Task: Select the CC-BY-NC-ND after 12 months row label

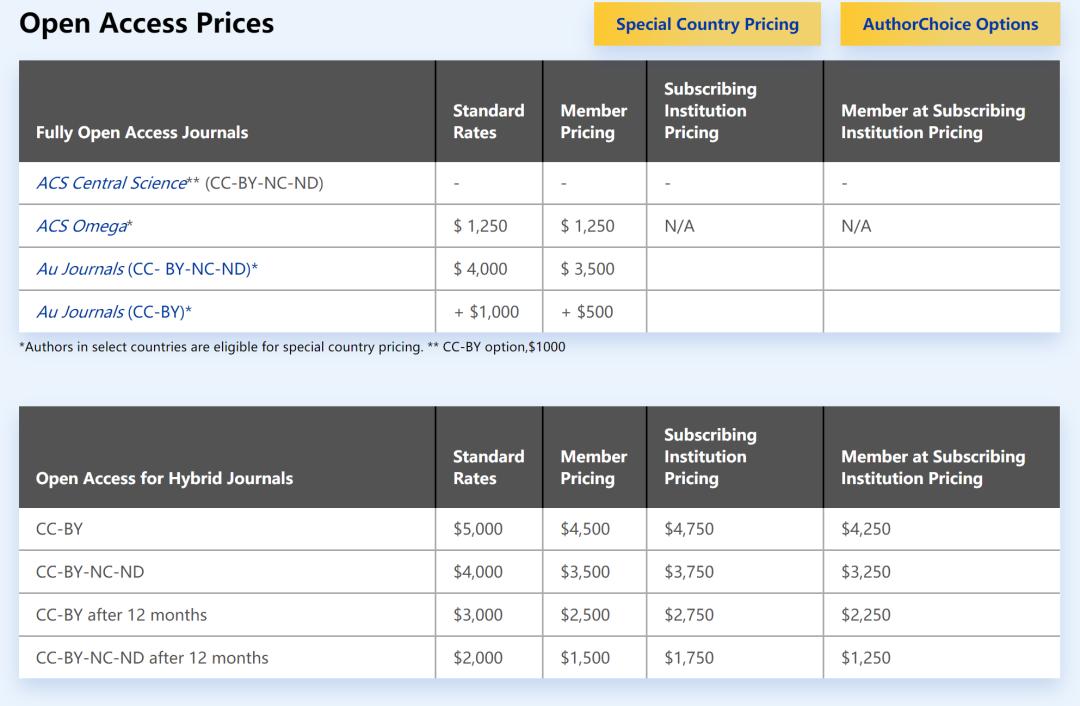Action: tap(152, 658)
